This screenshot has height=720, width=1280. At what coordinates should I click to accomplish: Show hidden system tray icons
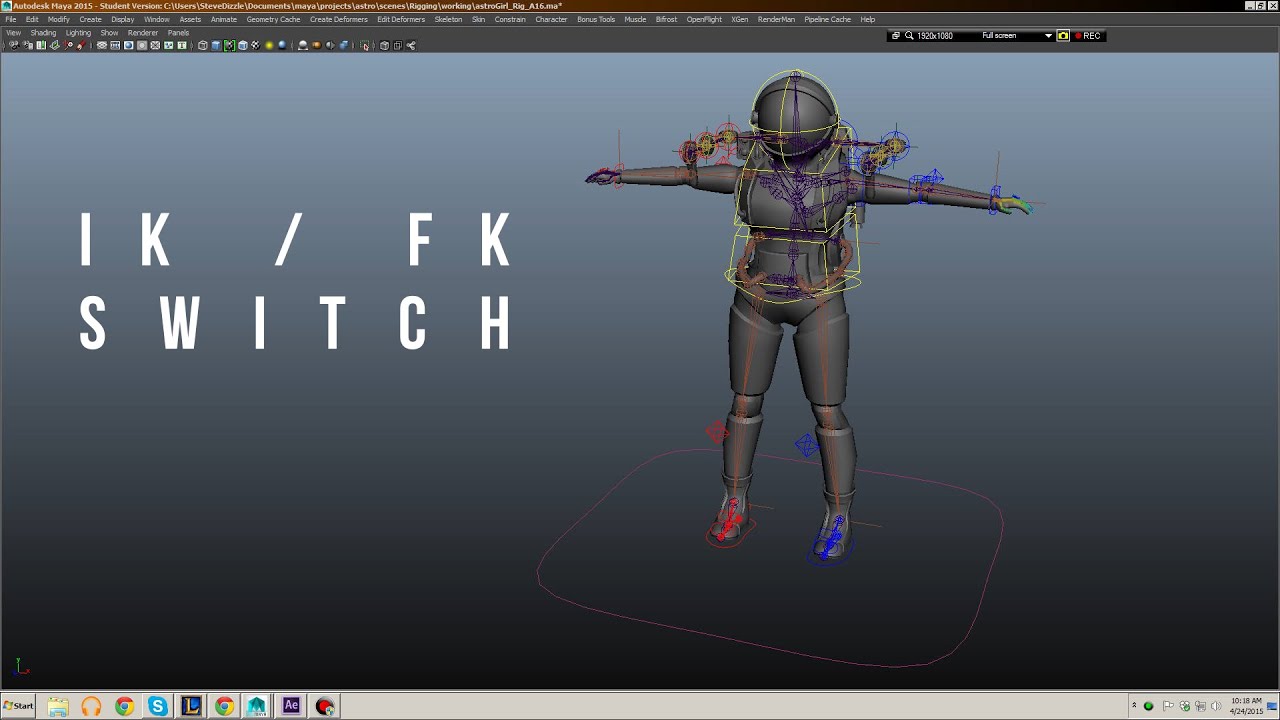point(1133,706)
